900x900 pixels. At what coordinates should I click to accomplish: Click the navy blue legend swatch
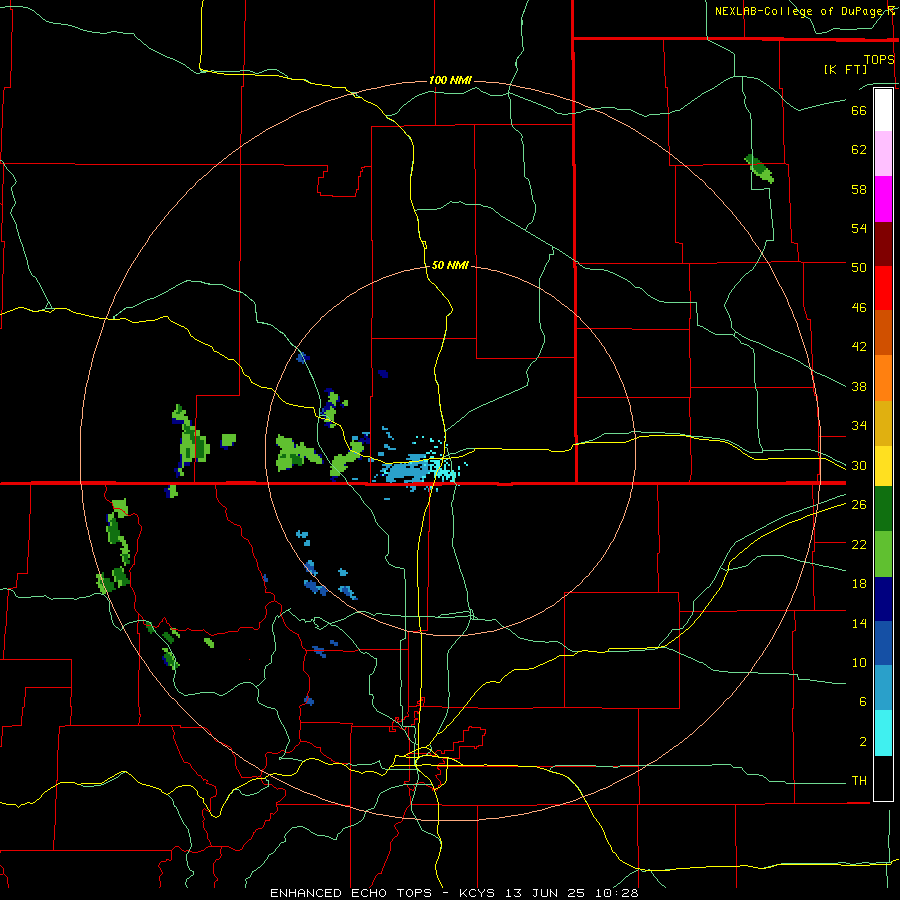(x=883, y=599)
